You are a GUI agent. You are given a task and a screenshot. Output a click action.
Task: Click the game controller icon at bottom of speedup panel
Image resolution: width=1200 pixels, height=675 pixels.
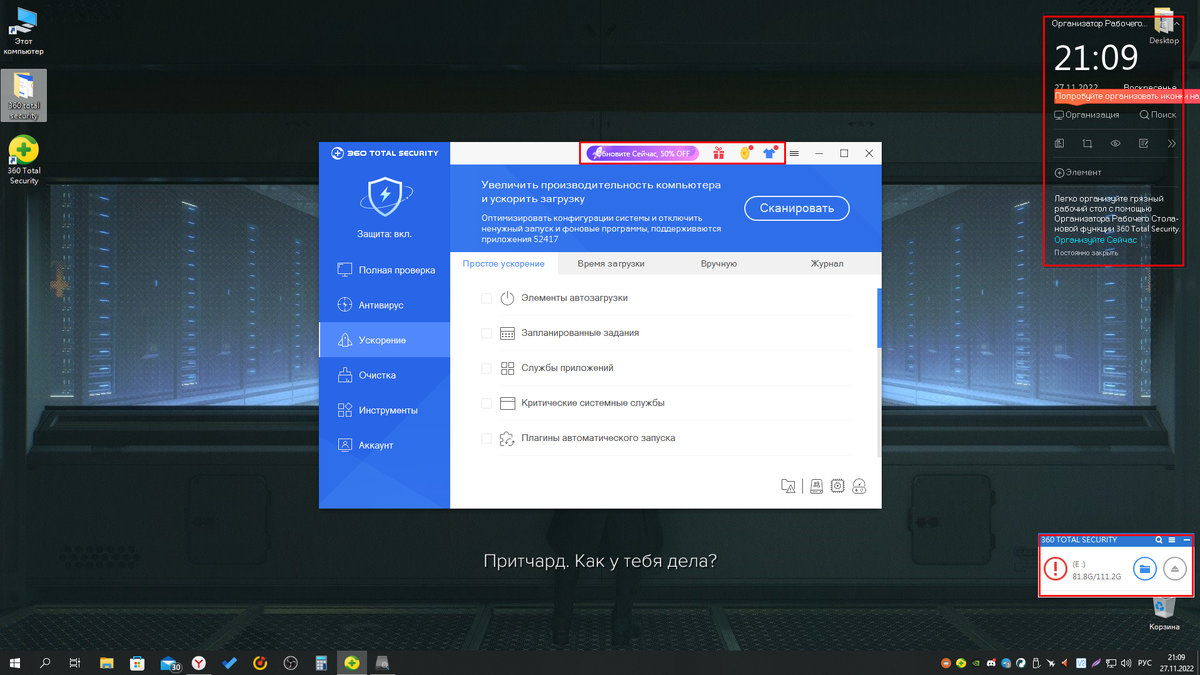[x=859, y=486]
